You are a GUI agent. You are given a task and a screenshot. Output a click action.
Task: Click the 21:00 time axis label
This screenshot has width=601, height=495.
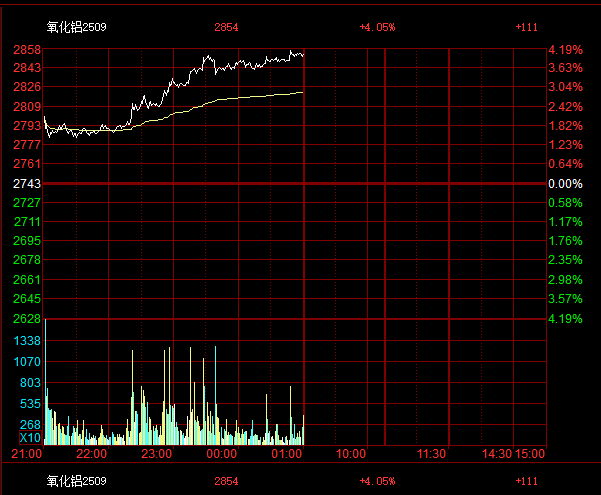(26, 454)
